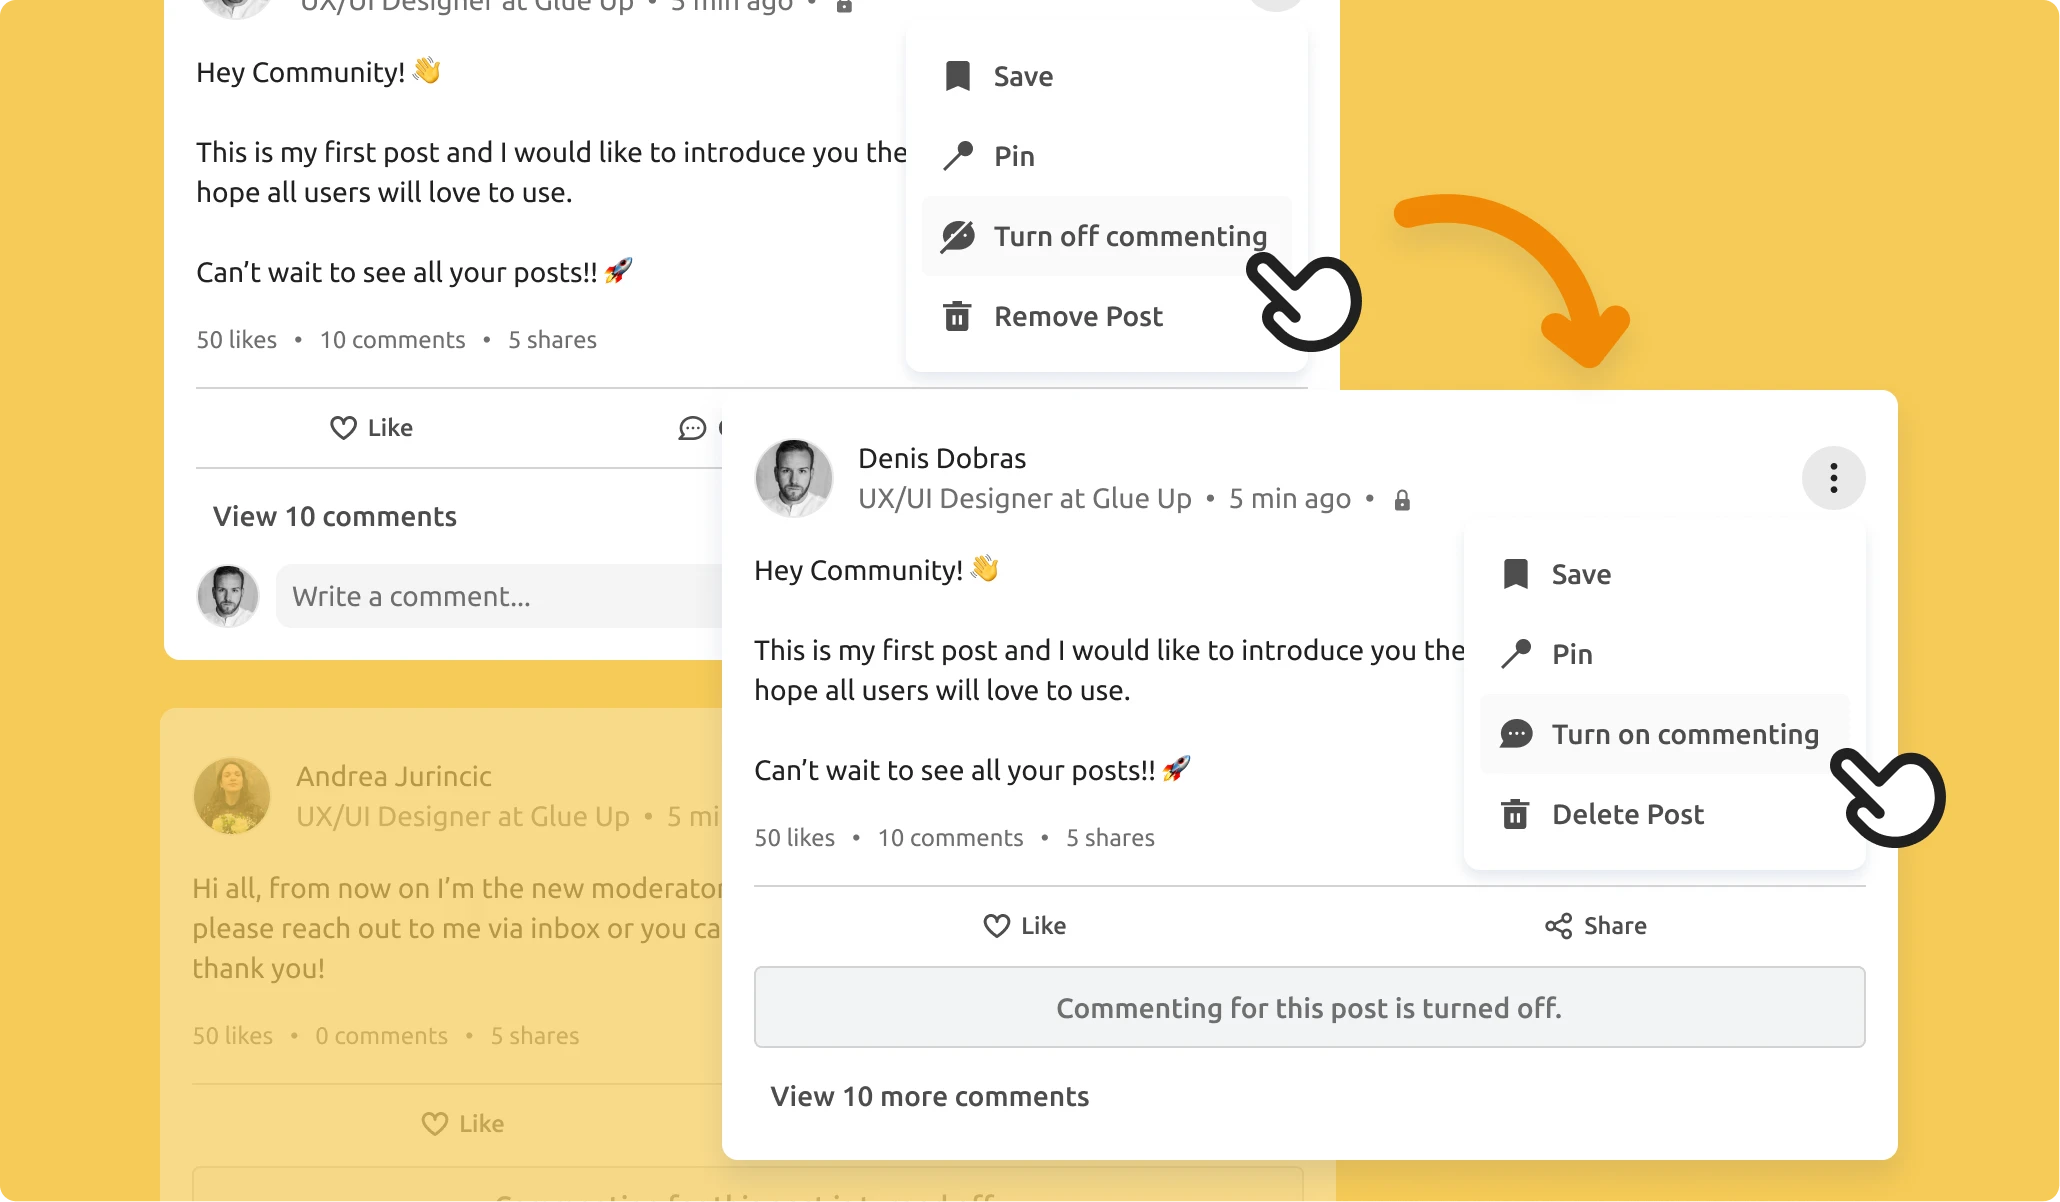
Task: Select Delete Post menu item
Action: [x=1628, y=813]
